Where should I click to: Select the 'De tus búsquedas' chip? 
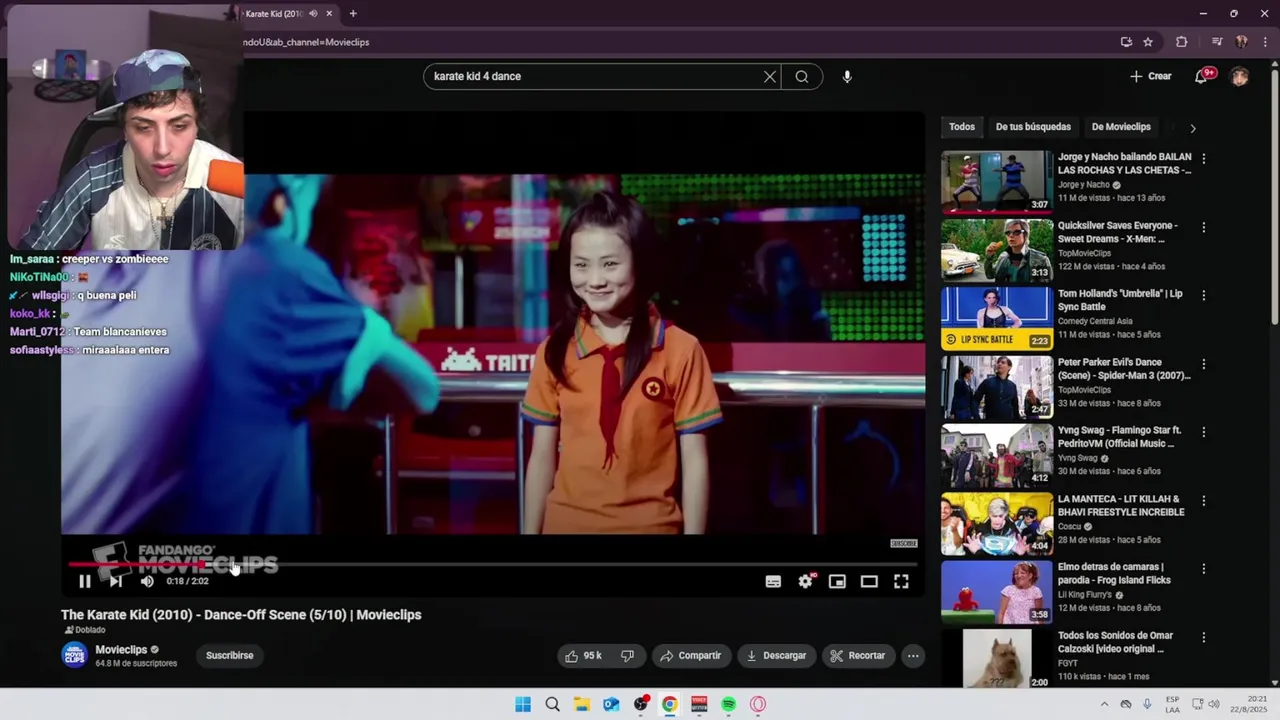(1033, 127)
